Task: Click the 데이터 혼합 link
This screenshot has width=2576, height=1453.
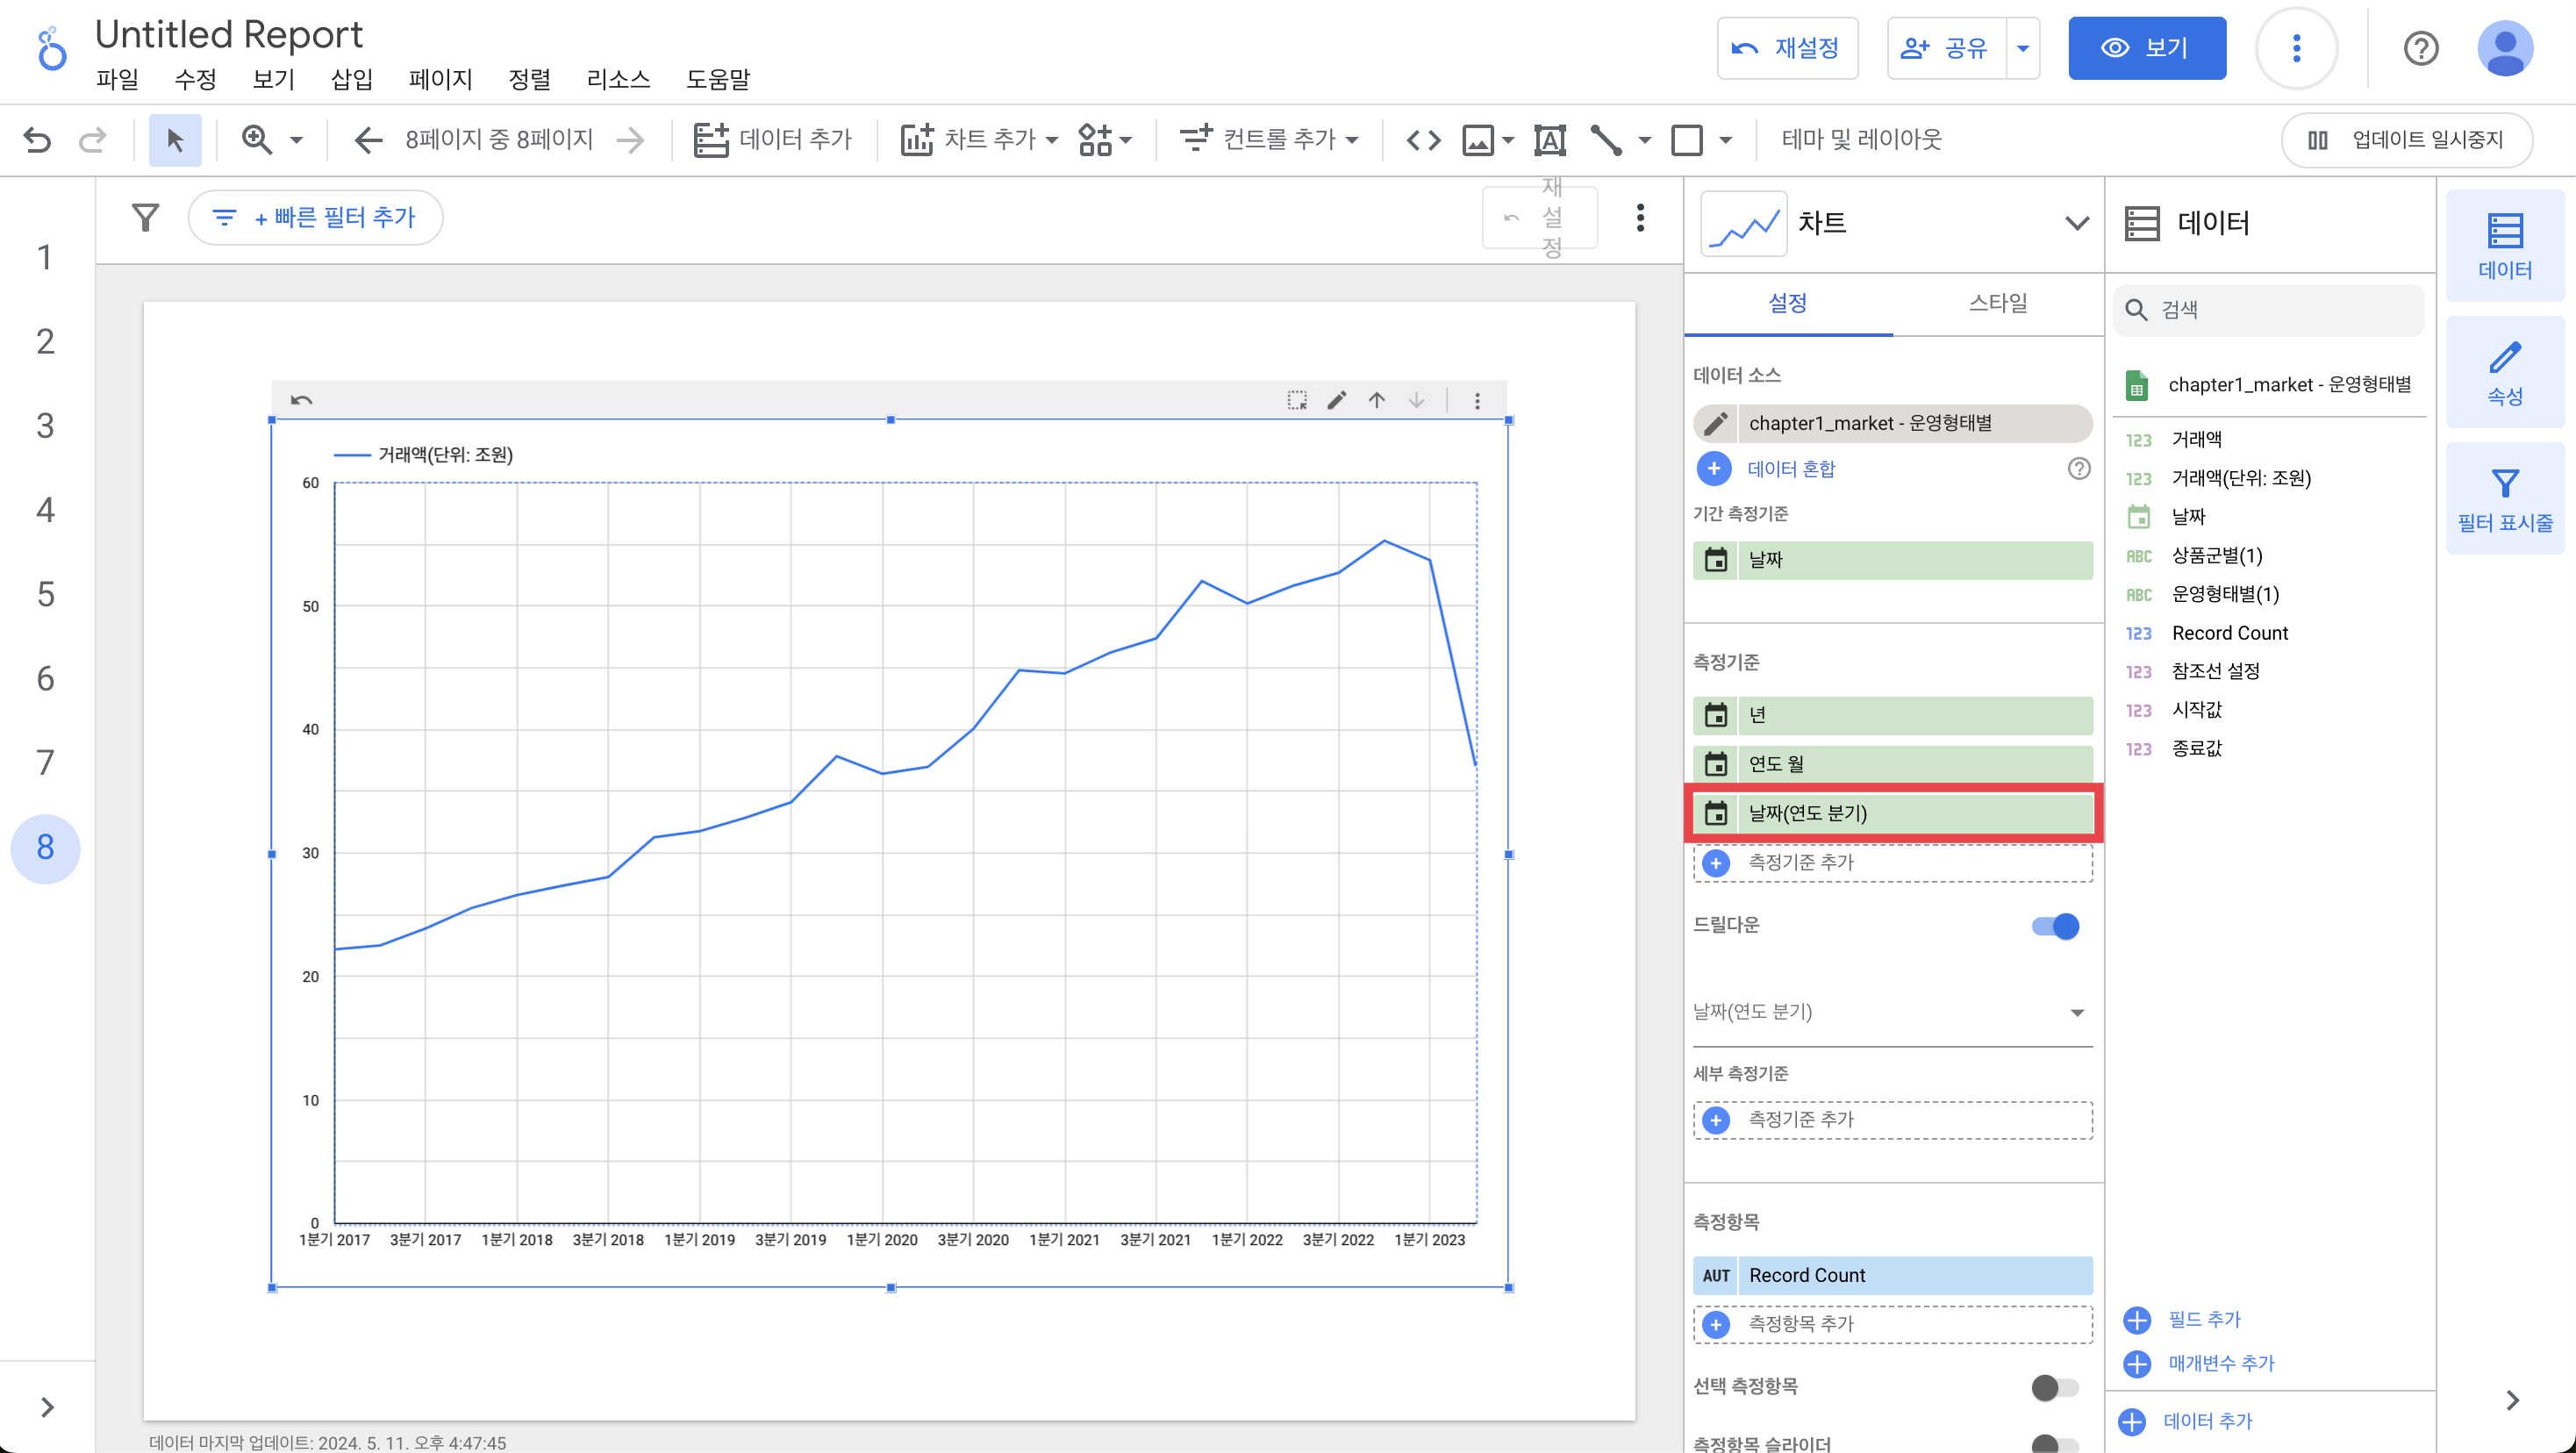Action: pos(1790,469)
